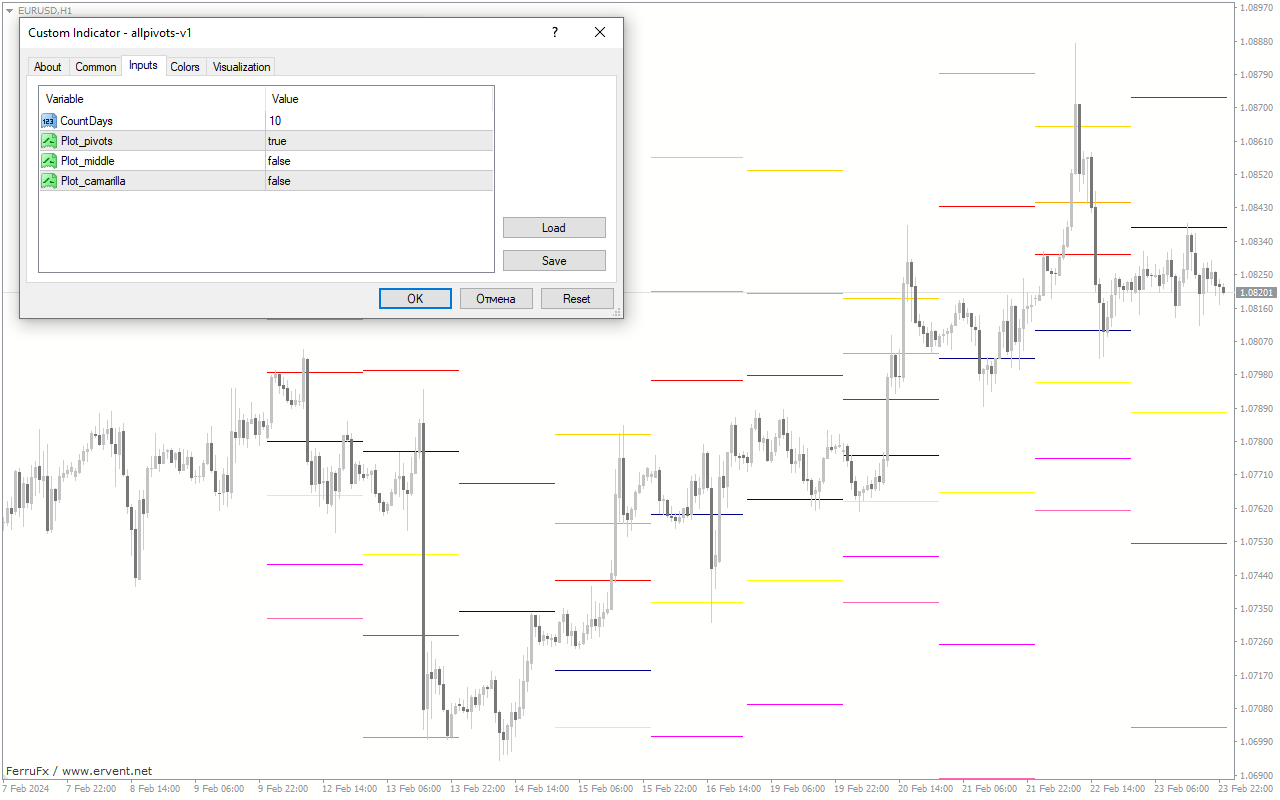This screenshot has width=1280, height=800.
Task: Click the dialog help question mark button
Action: (555, 32)
